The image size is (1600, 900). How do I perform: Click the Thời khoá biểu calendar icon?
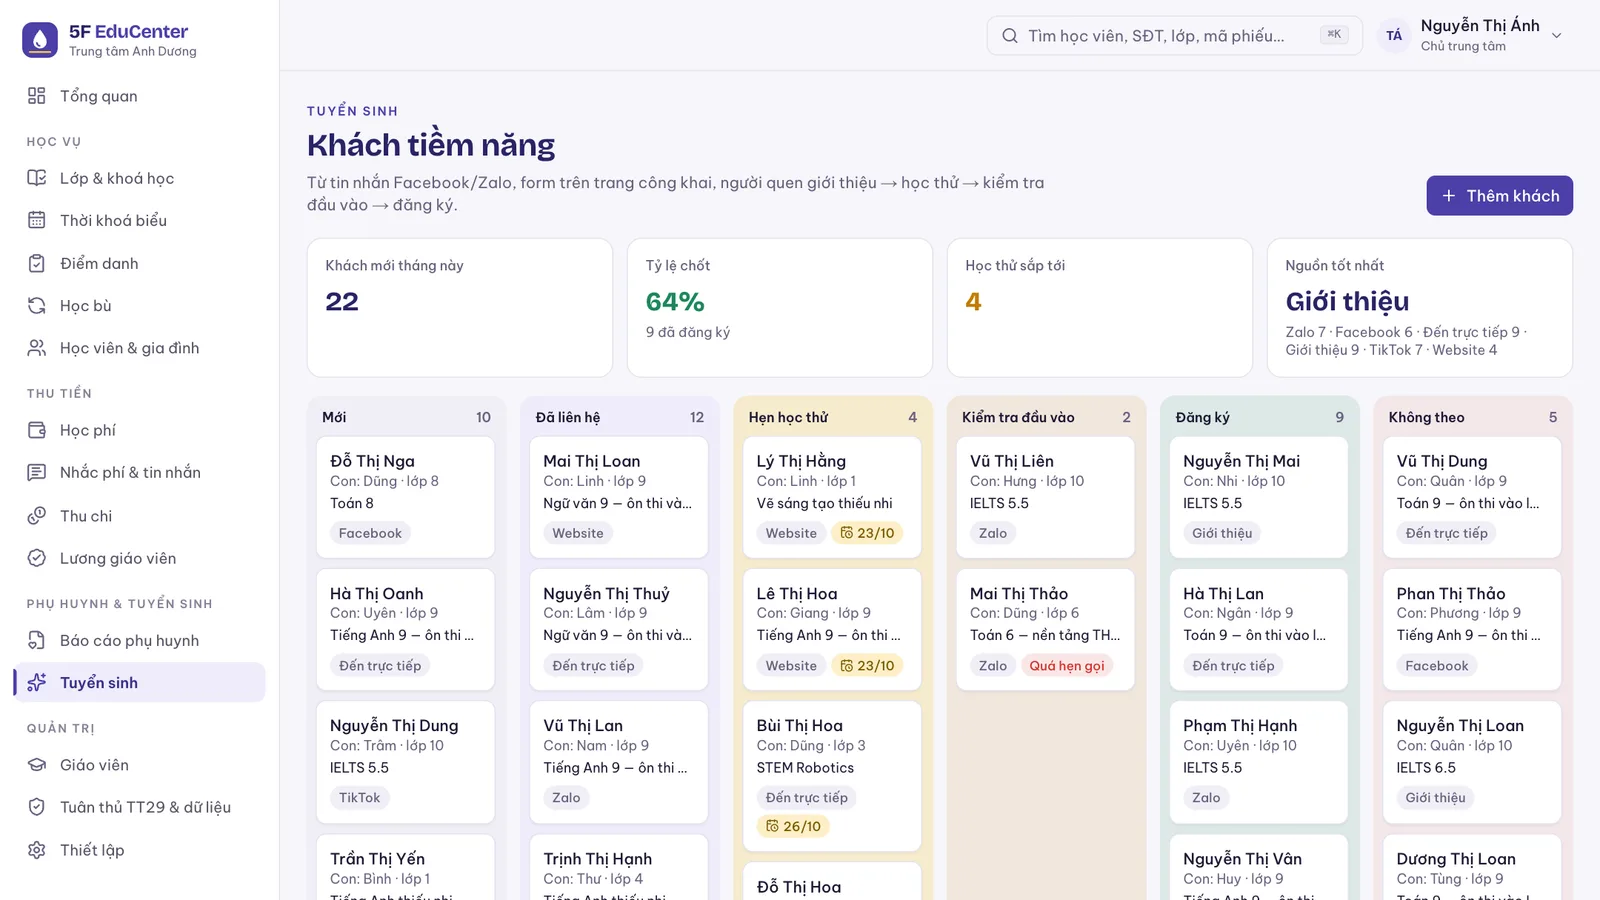(37, 220)
